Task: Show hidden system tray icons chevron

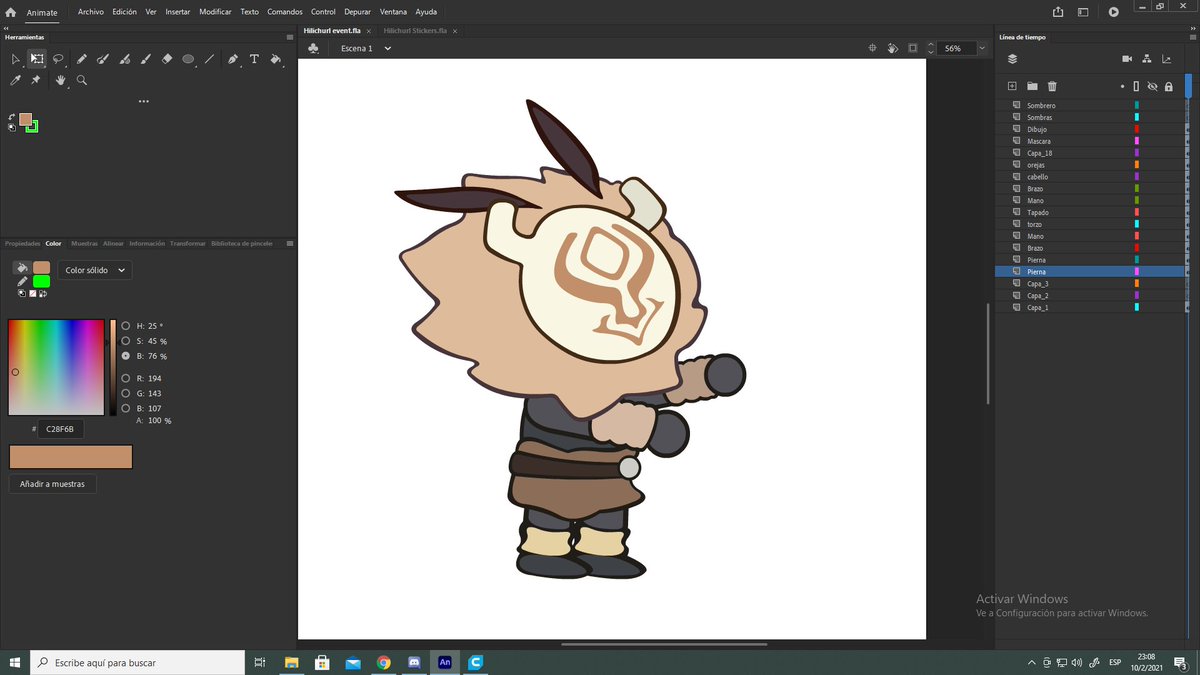Action: 1031,662
